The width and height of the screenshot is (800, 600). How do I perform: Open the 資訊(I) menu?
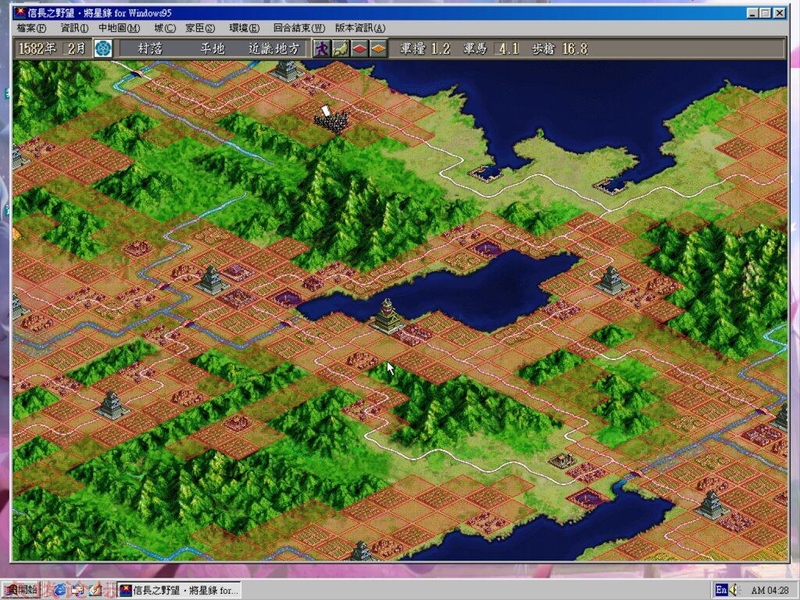(x=74, y=28)
